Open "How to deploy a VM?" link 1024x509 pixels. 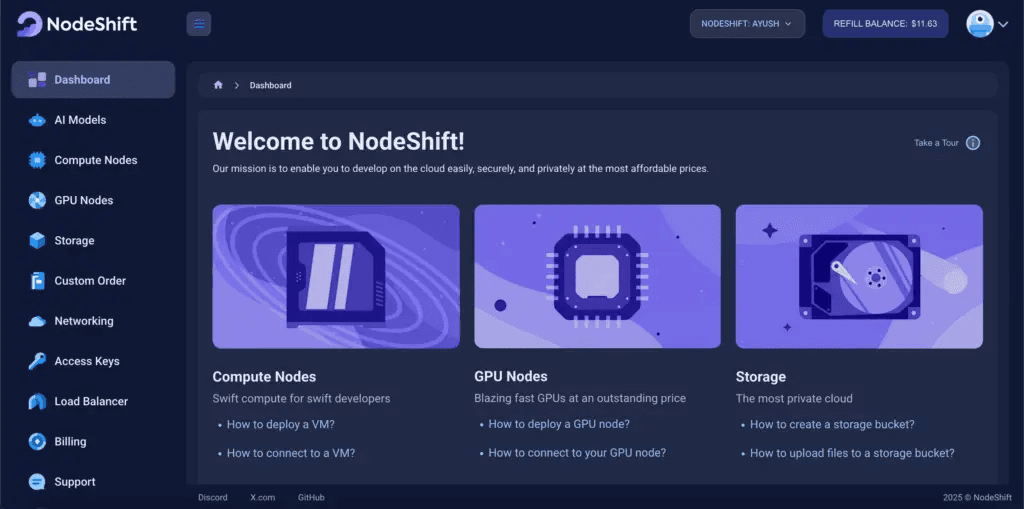pyautogui.click(x=281, y=424)
